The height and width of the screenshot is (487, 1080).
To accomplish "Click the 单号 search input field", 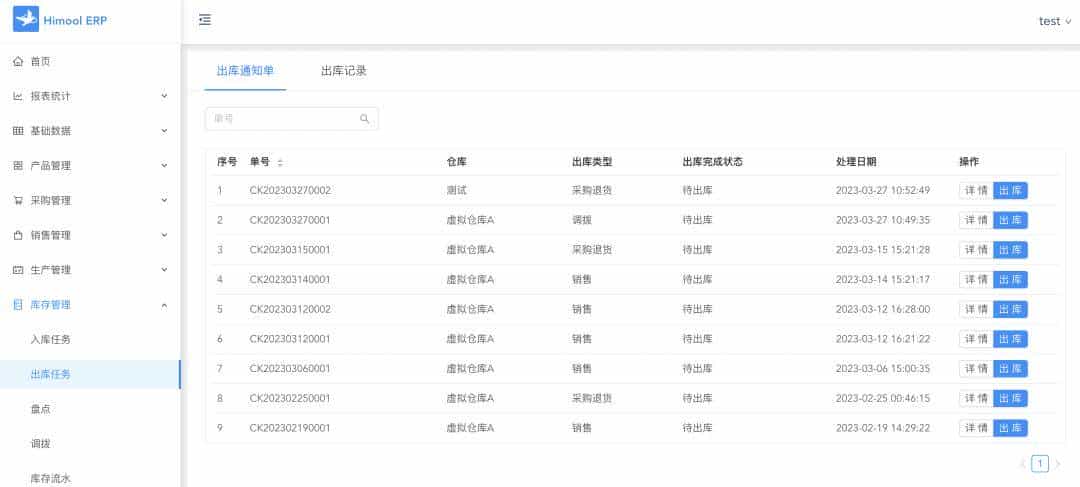I will 291,118.
